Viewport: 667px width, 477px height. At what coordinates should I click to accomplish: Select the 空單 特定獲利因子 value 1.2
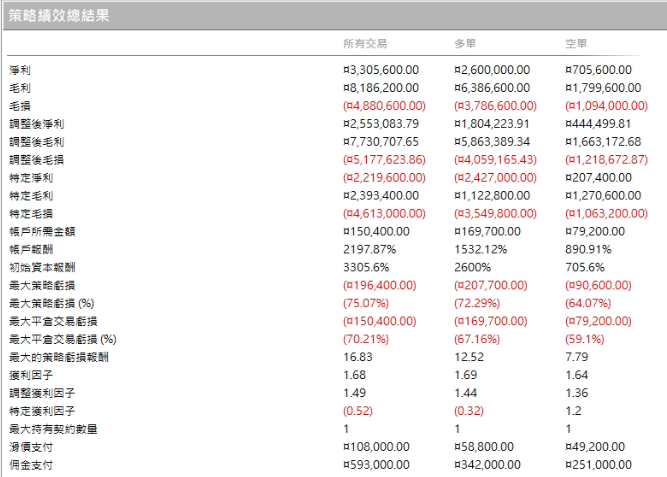573,411
